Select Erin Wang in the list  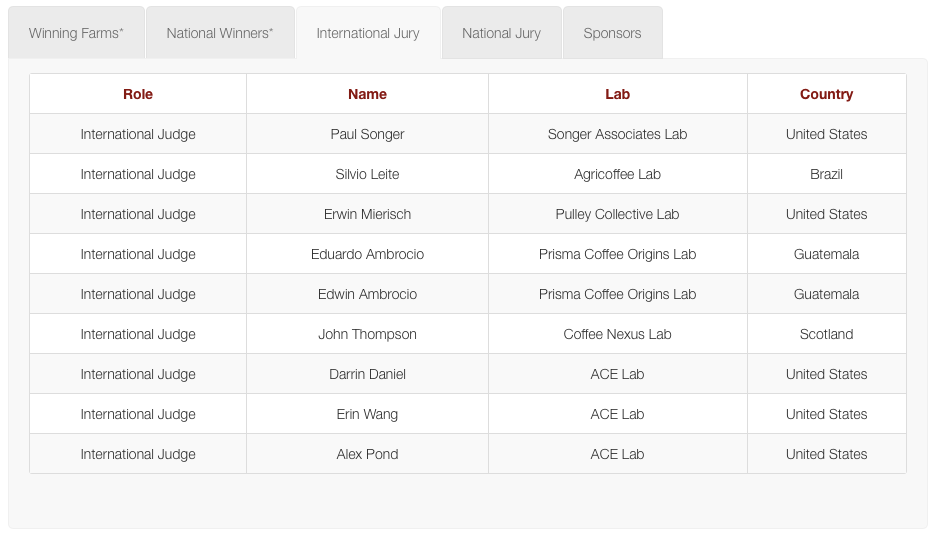368,414
